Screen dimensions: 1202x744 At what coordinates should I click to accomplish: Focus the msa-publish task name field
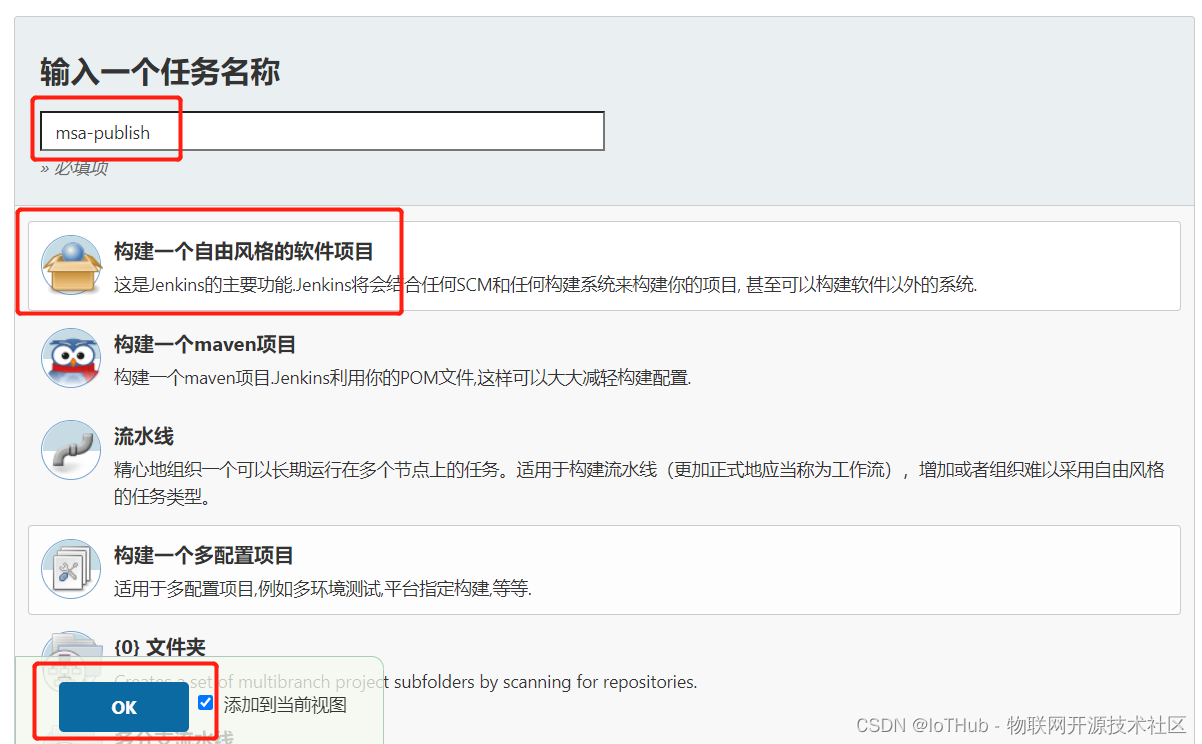coord(322,131)
